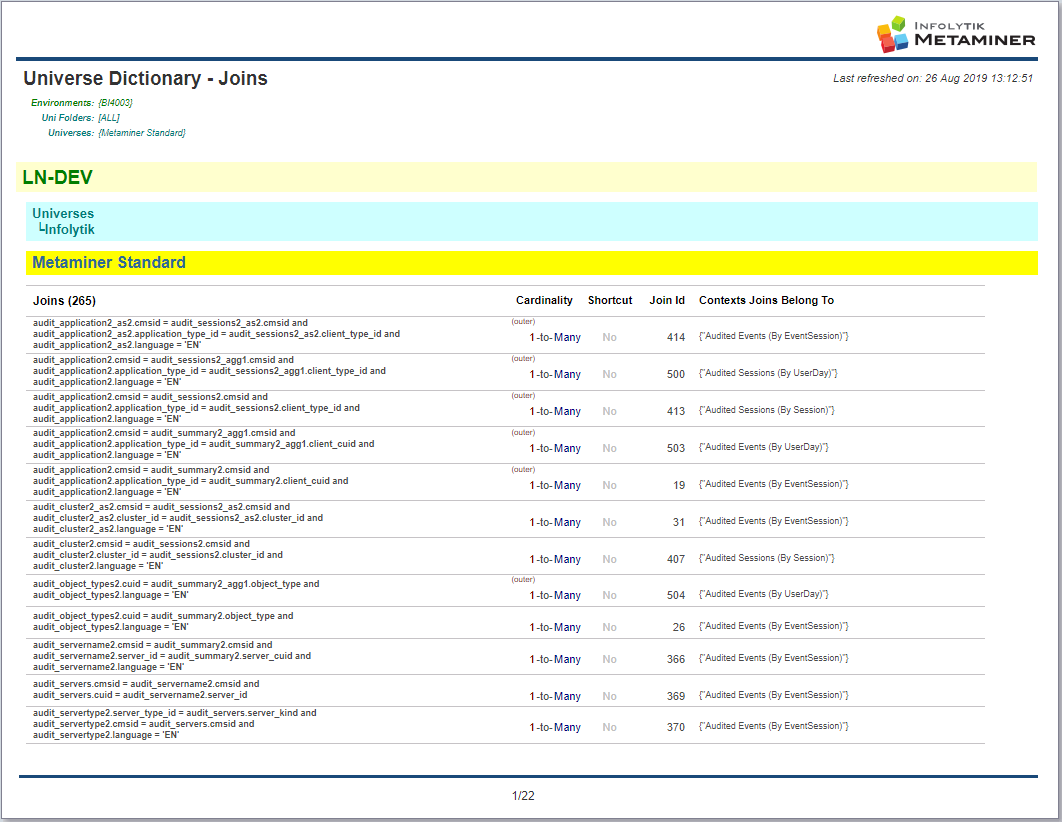Click Join Id 26
Screen dimensions: 1062x822
tap(679, 628)
